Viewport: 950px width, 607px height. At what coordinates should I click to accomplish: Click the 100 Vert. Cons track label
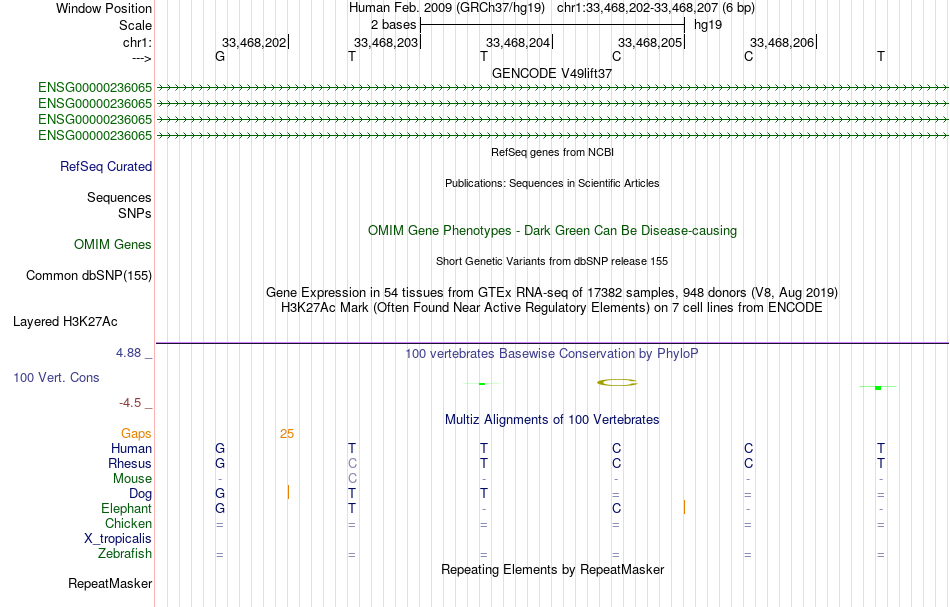point(56,377)
